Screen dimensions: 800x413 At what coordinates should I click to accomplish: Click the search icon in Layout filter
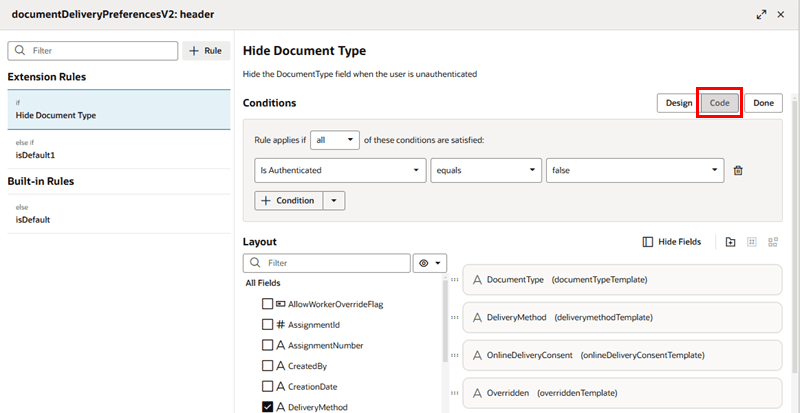[255, 263]
